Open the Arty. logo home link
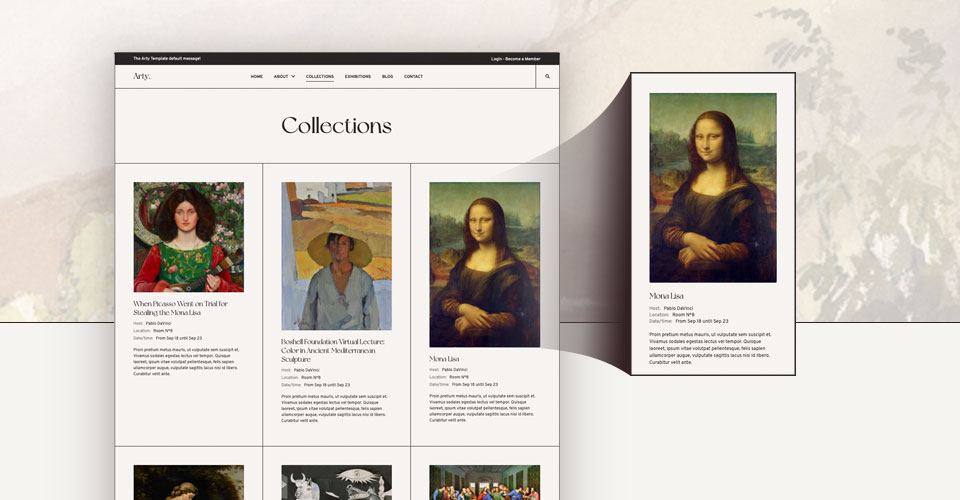The width and height of the screenshot is (960, 500). point(141,76)
